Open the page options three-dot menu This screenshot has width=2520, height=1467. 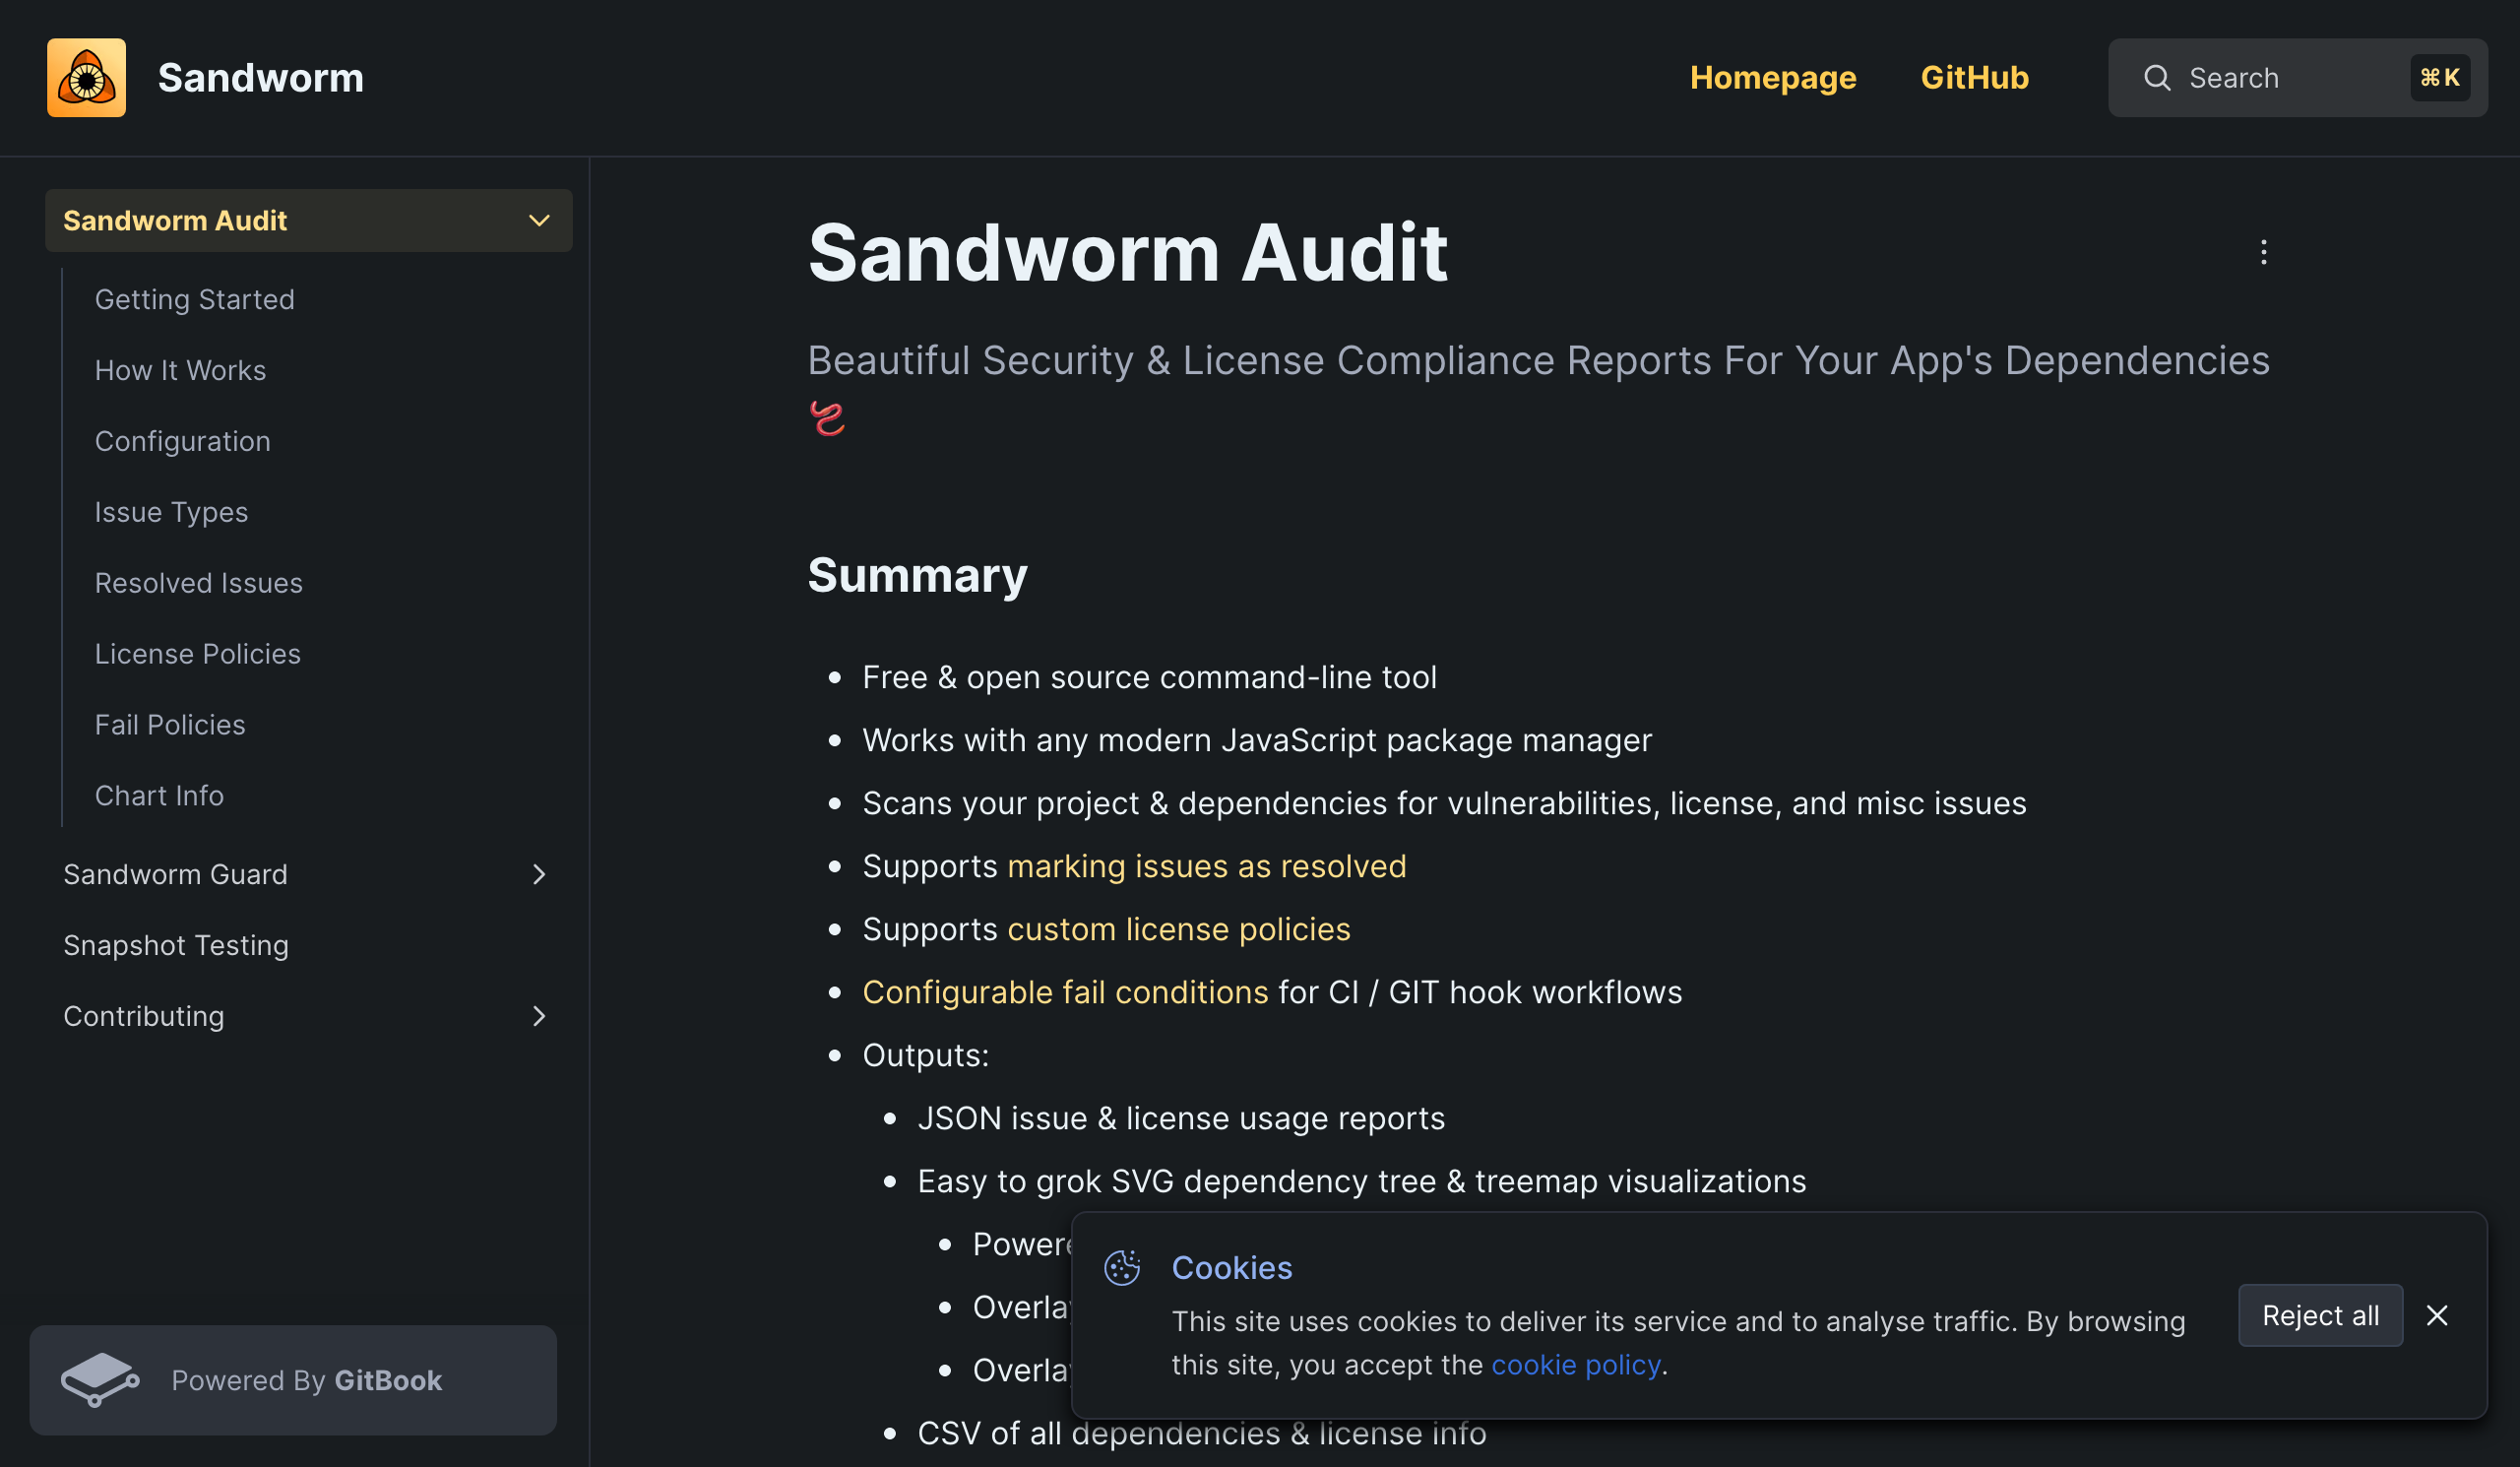click(2263, 252)
